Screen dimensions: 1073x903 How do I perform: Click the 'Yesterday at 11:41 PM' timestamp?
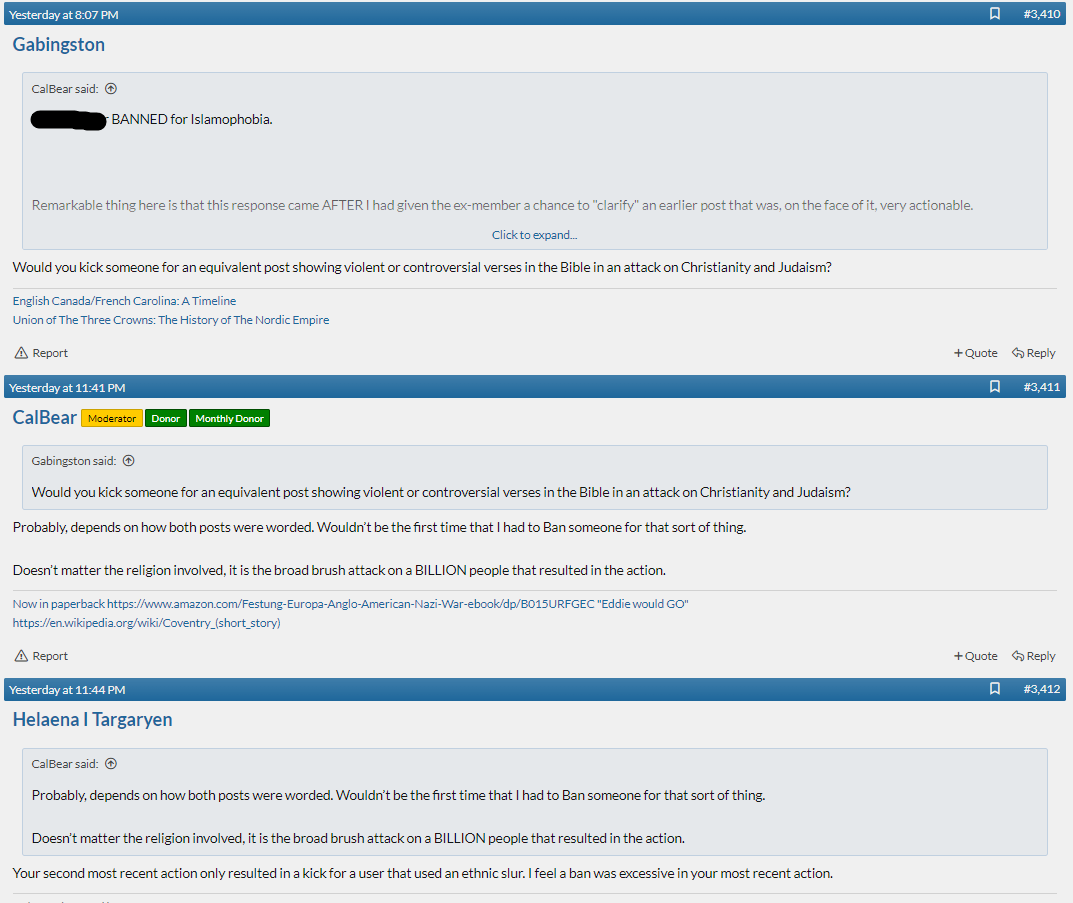(x=67, y=388)
